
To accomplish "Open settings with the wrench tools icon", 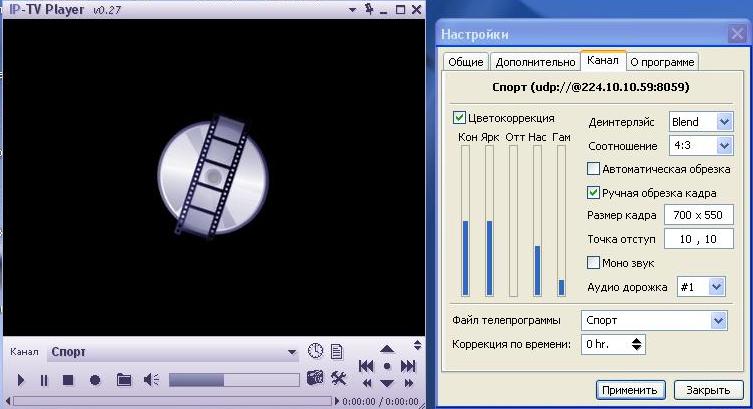I will tap(338, 378).
